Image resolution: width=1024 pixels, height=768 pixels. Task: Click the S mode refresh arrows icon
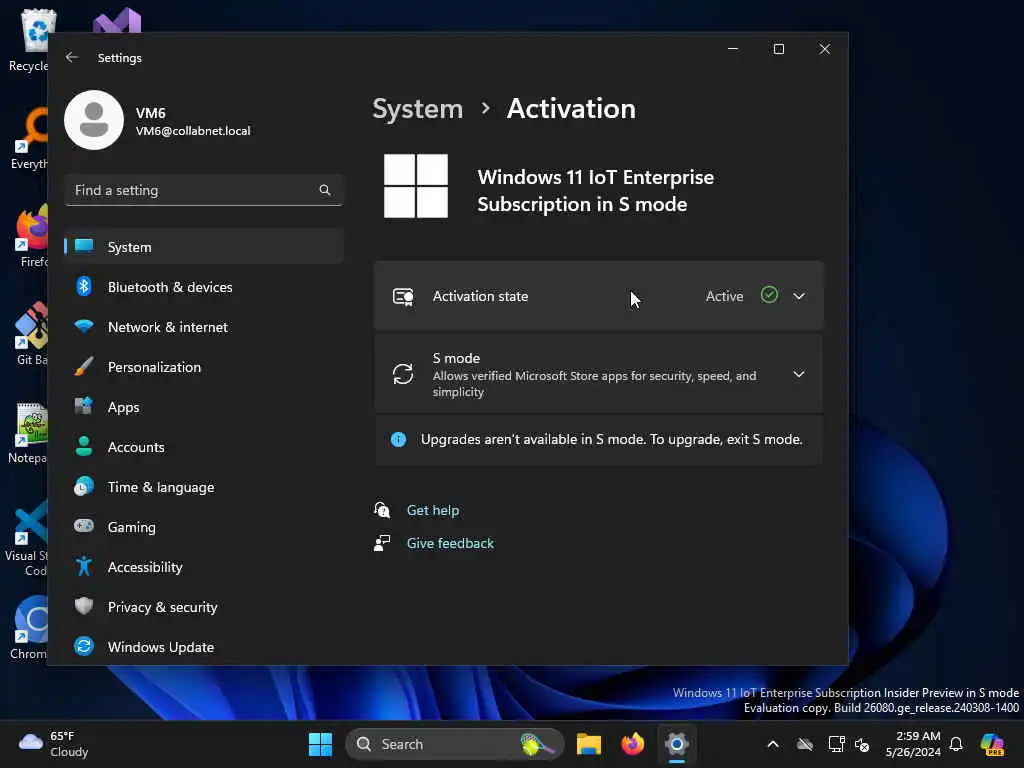pyautogui.click(x=403, y=374)
